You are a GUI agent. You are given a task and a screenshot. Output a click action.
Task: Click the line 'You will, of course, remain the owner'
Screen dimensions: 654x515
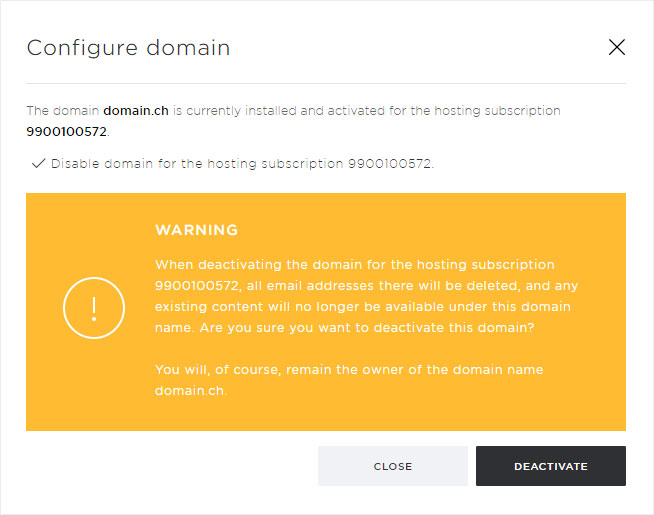point(349,369)
